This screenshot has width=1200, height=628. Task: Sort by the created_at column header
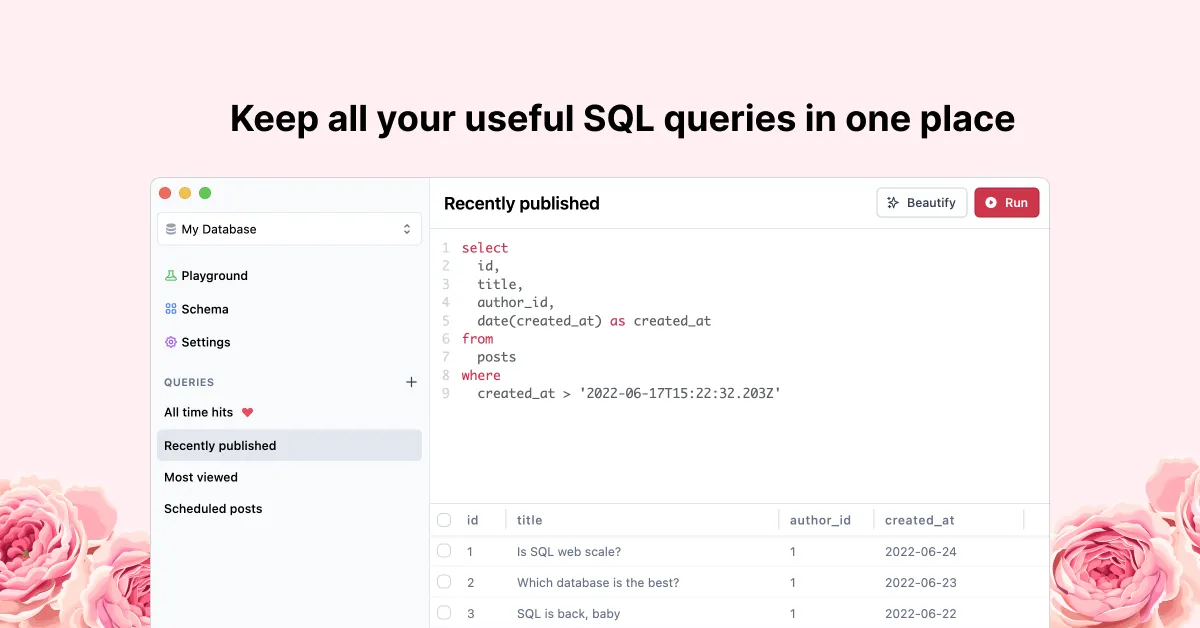coord(919,520)
